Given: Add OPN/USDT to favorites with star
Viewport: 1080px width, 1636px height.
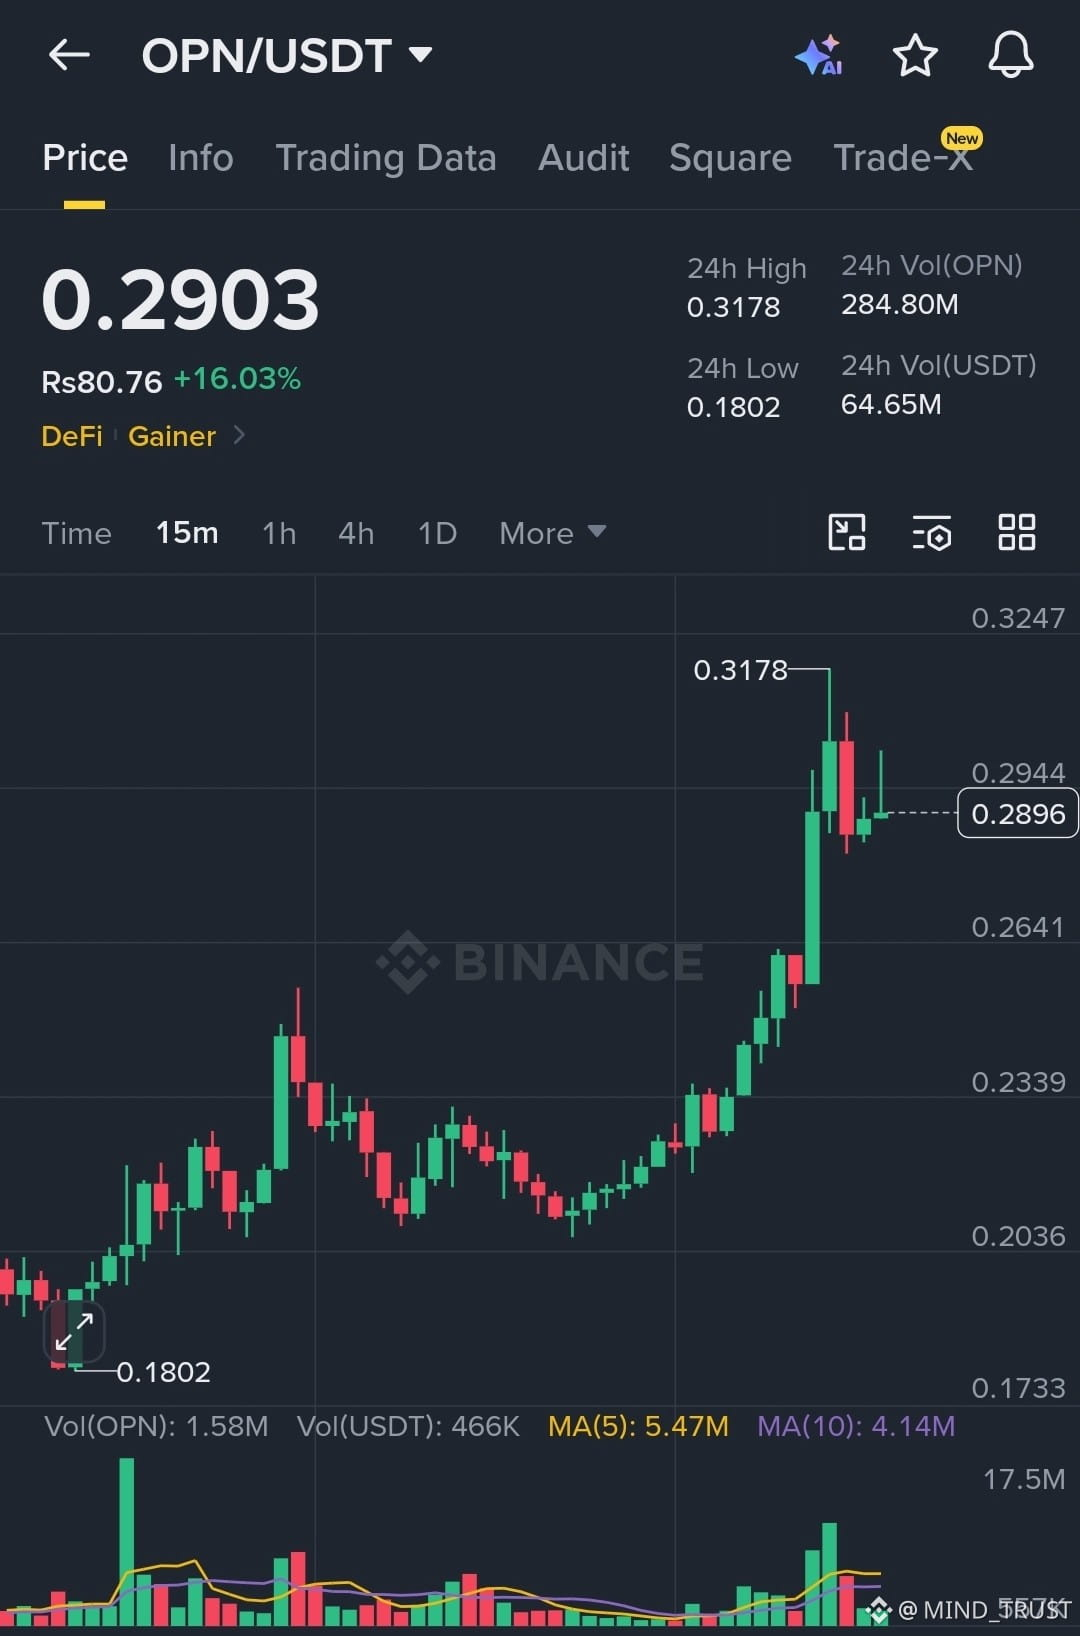Looking at the screenshot, I should [914, 55].
